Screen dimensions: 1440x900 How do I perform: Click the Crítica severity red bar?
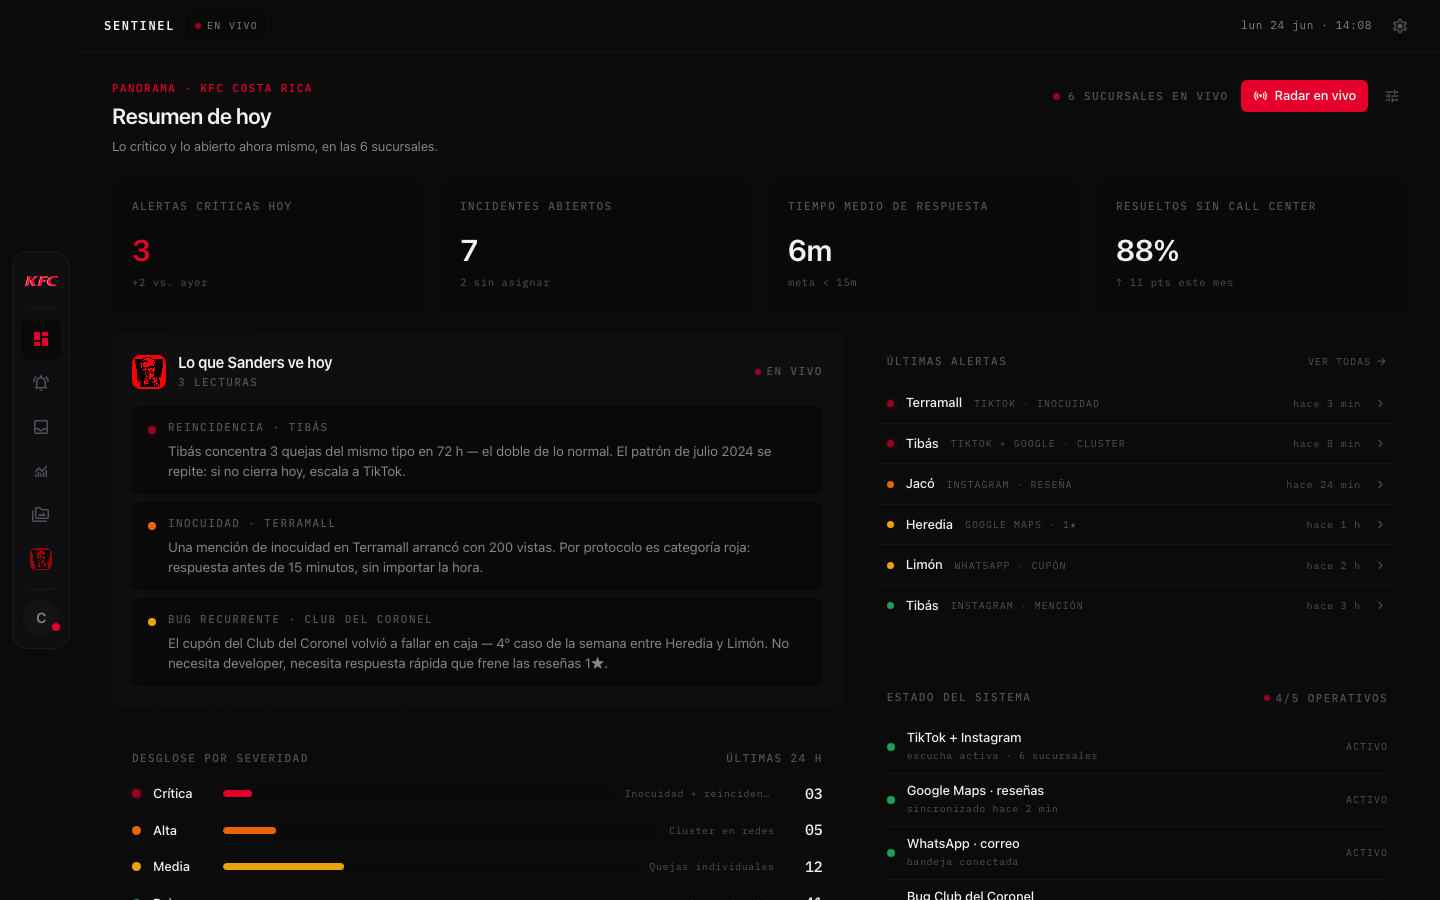coord(237,794)
